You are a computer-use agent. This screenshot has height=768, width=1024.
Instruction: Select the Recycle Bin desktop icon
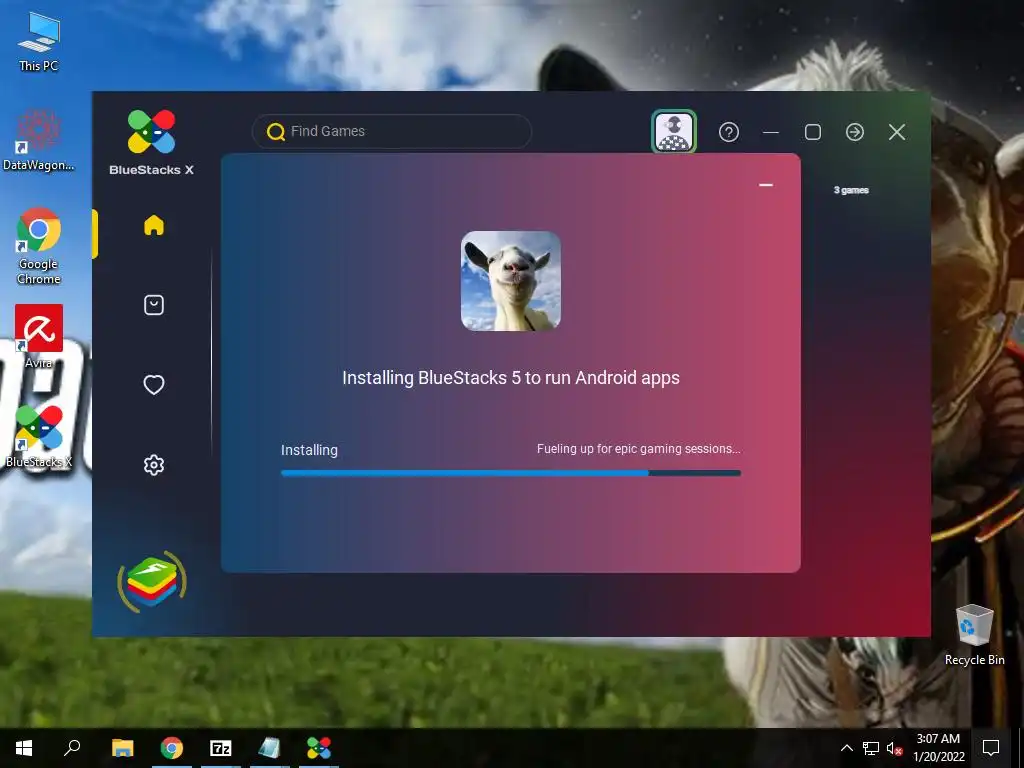click(974, 635)
